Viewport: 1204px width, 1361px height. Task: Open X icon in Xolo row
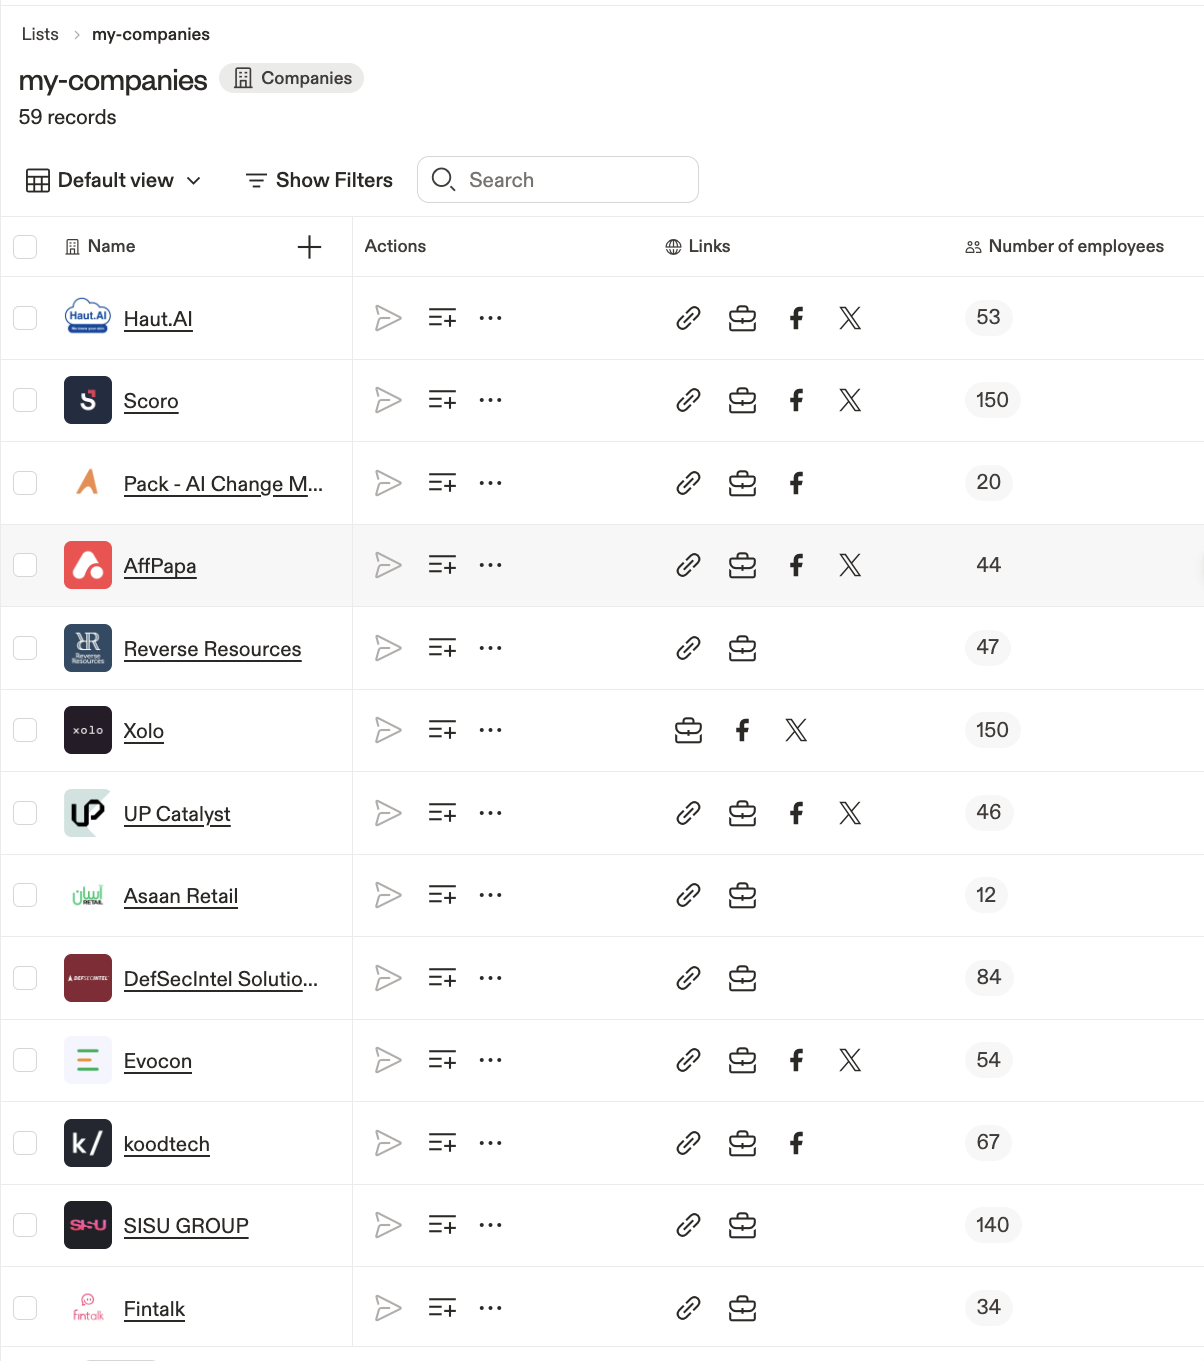[796, 730]
